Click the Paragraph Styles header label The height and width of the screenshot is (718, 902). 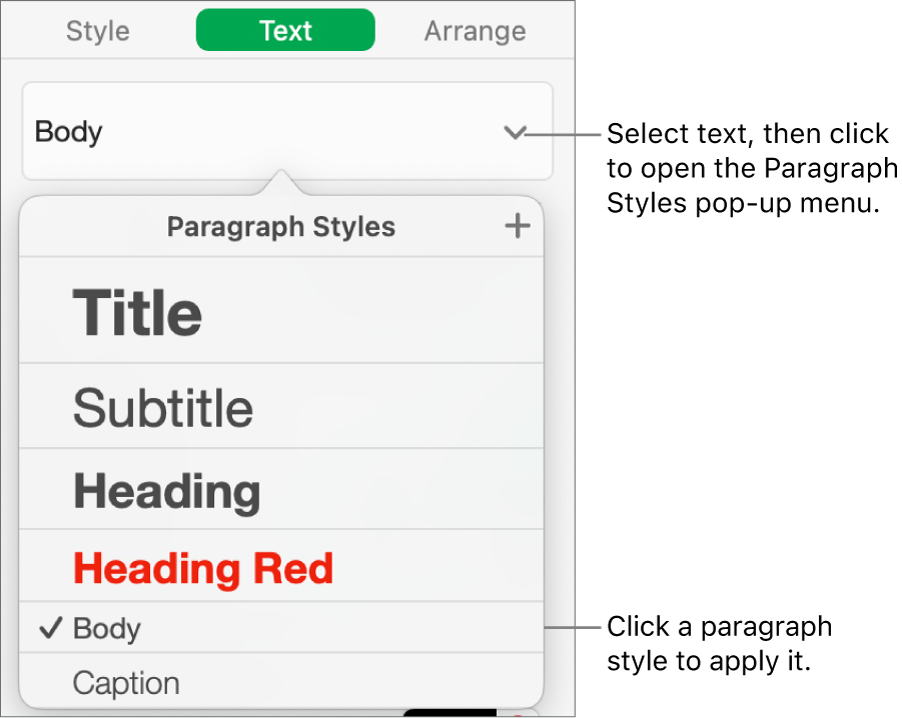pos(281,227)
